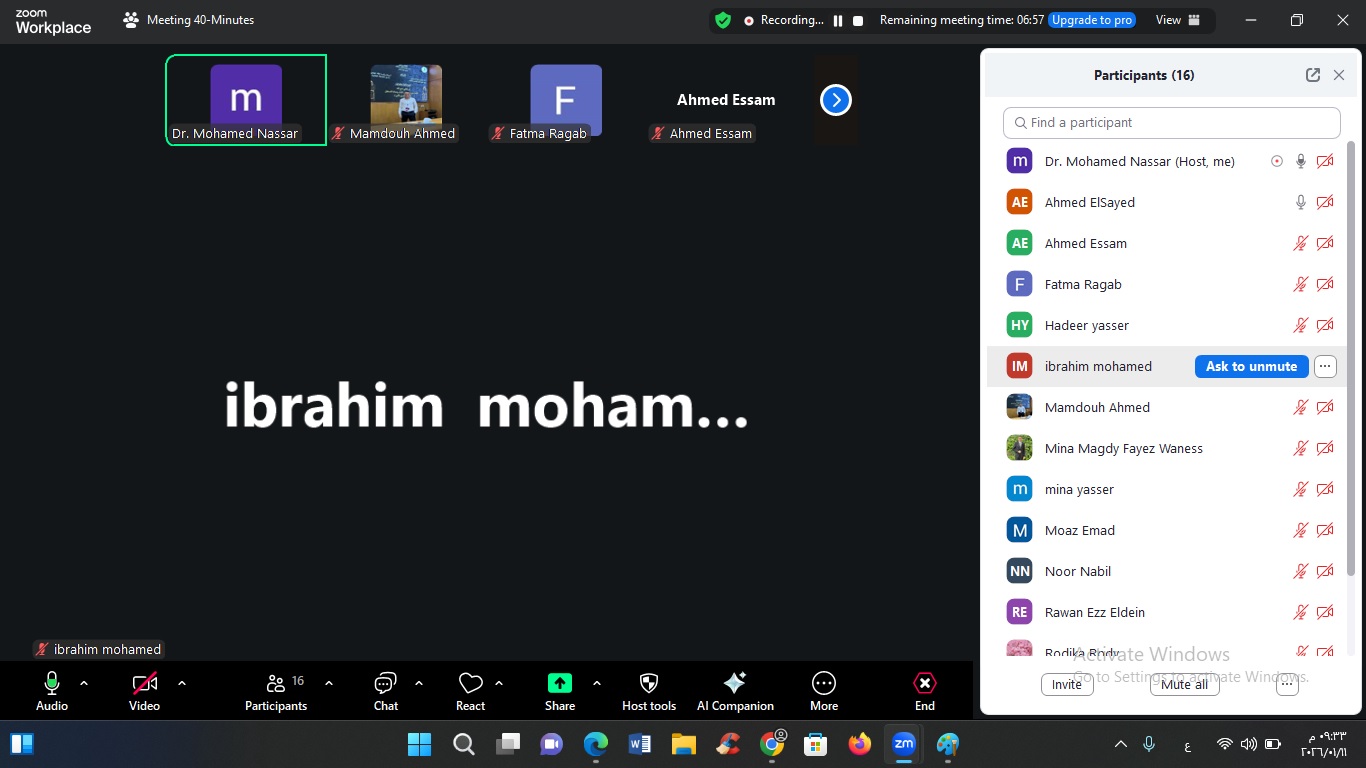Pop out the Participants panel to a window
Screen dimensions: 1366x768
tap(1313, 74)
